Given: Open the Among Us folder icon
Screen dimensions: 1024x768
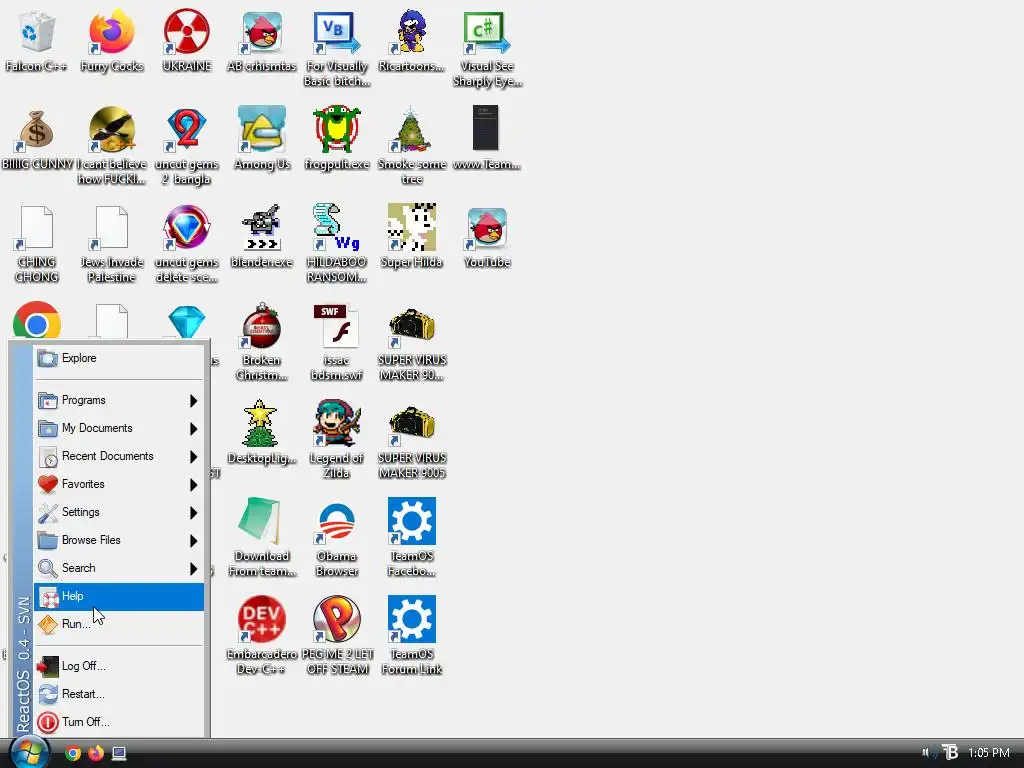Looking at the screenshot, I should (262, 129).
